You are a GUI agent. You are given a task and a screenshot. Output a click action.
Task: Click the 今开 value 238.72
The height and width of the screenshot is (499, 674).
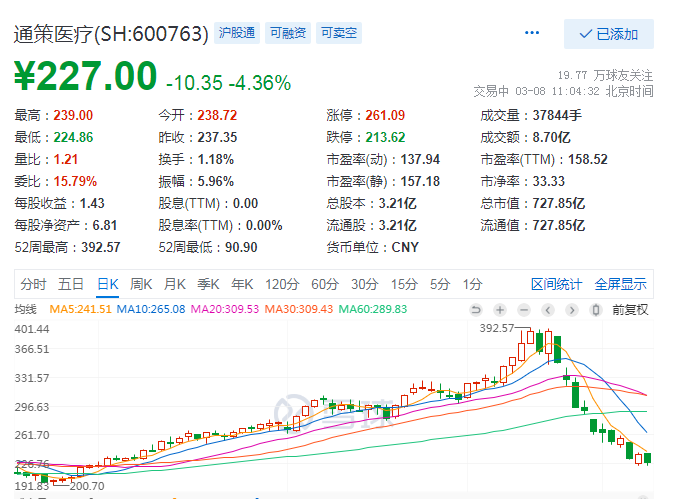click(217, 115)
